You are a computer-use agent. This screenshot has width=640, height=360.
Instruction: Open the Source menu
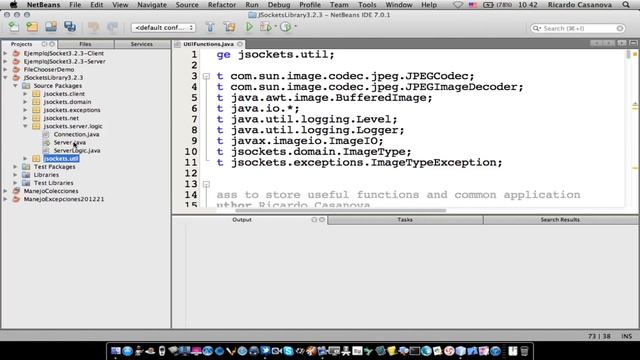point(187,5)
